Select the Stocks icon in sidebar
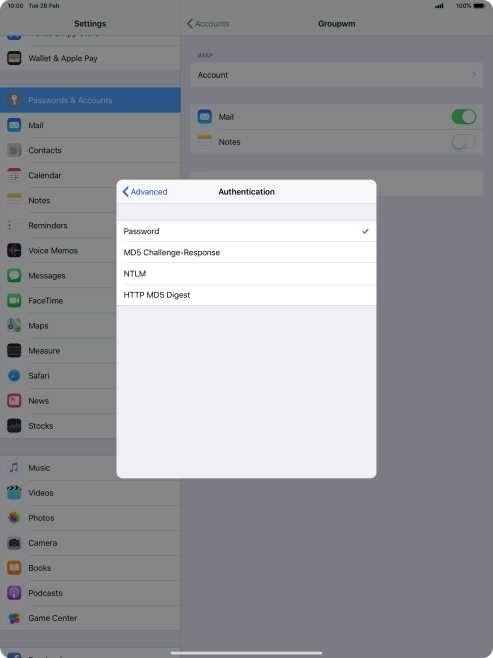The height and width of the screenshot is (658, 493). 14,426
